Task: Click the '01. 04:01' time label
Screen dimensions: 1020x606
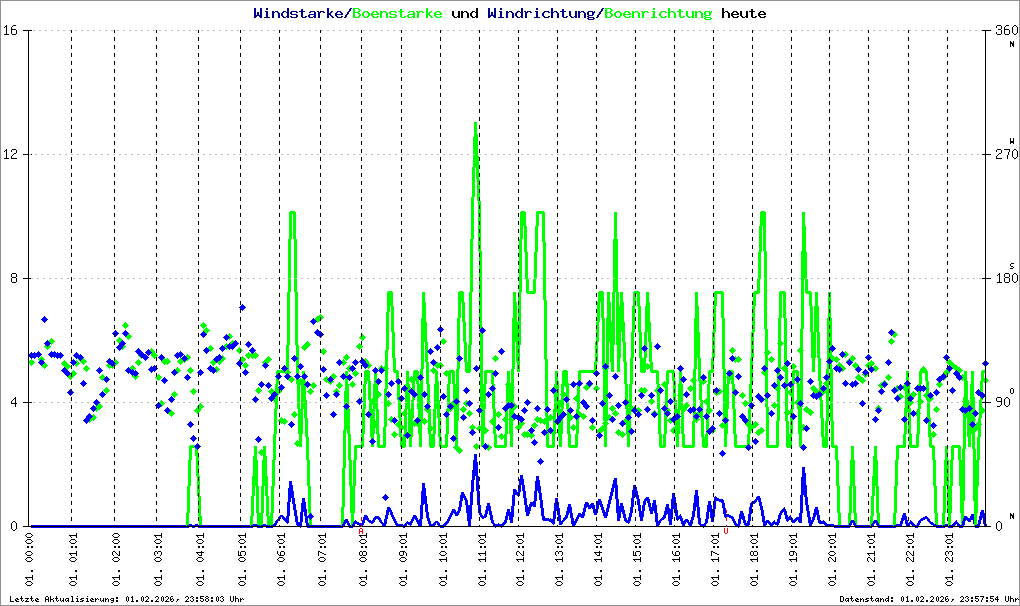Action: point(200,560)
